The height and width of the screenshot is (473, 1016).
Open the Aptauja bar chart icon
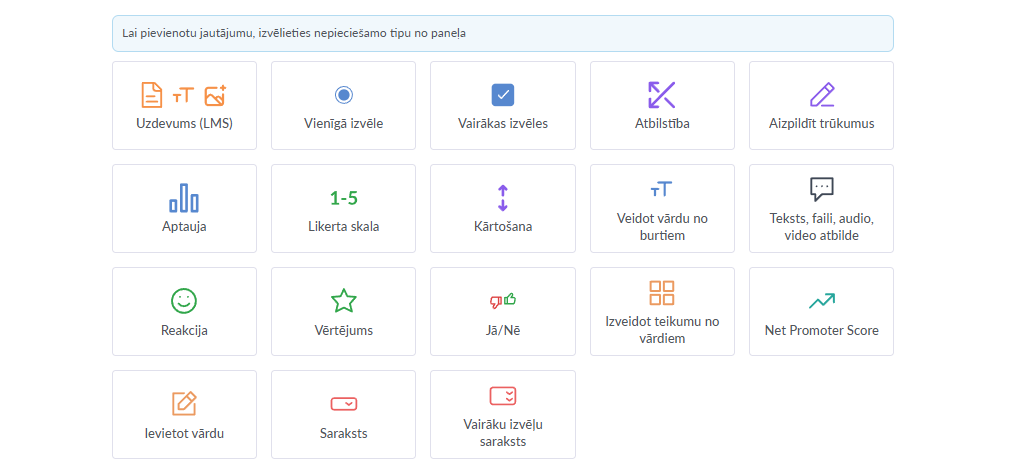184,198
